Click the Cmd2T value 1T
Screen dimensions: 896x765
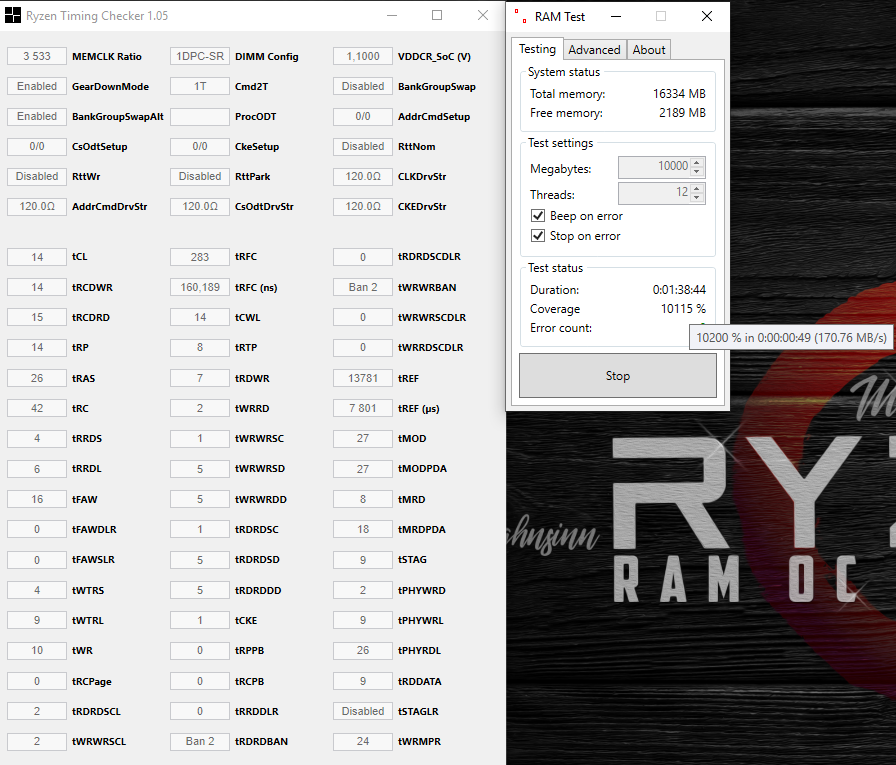(x=200, y=86)
